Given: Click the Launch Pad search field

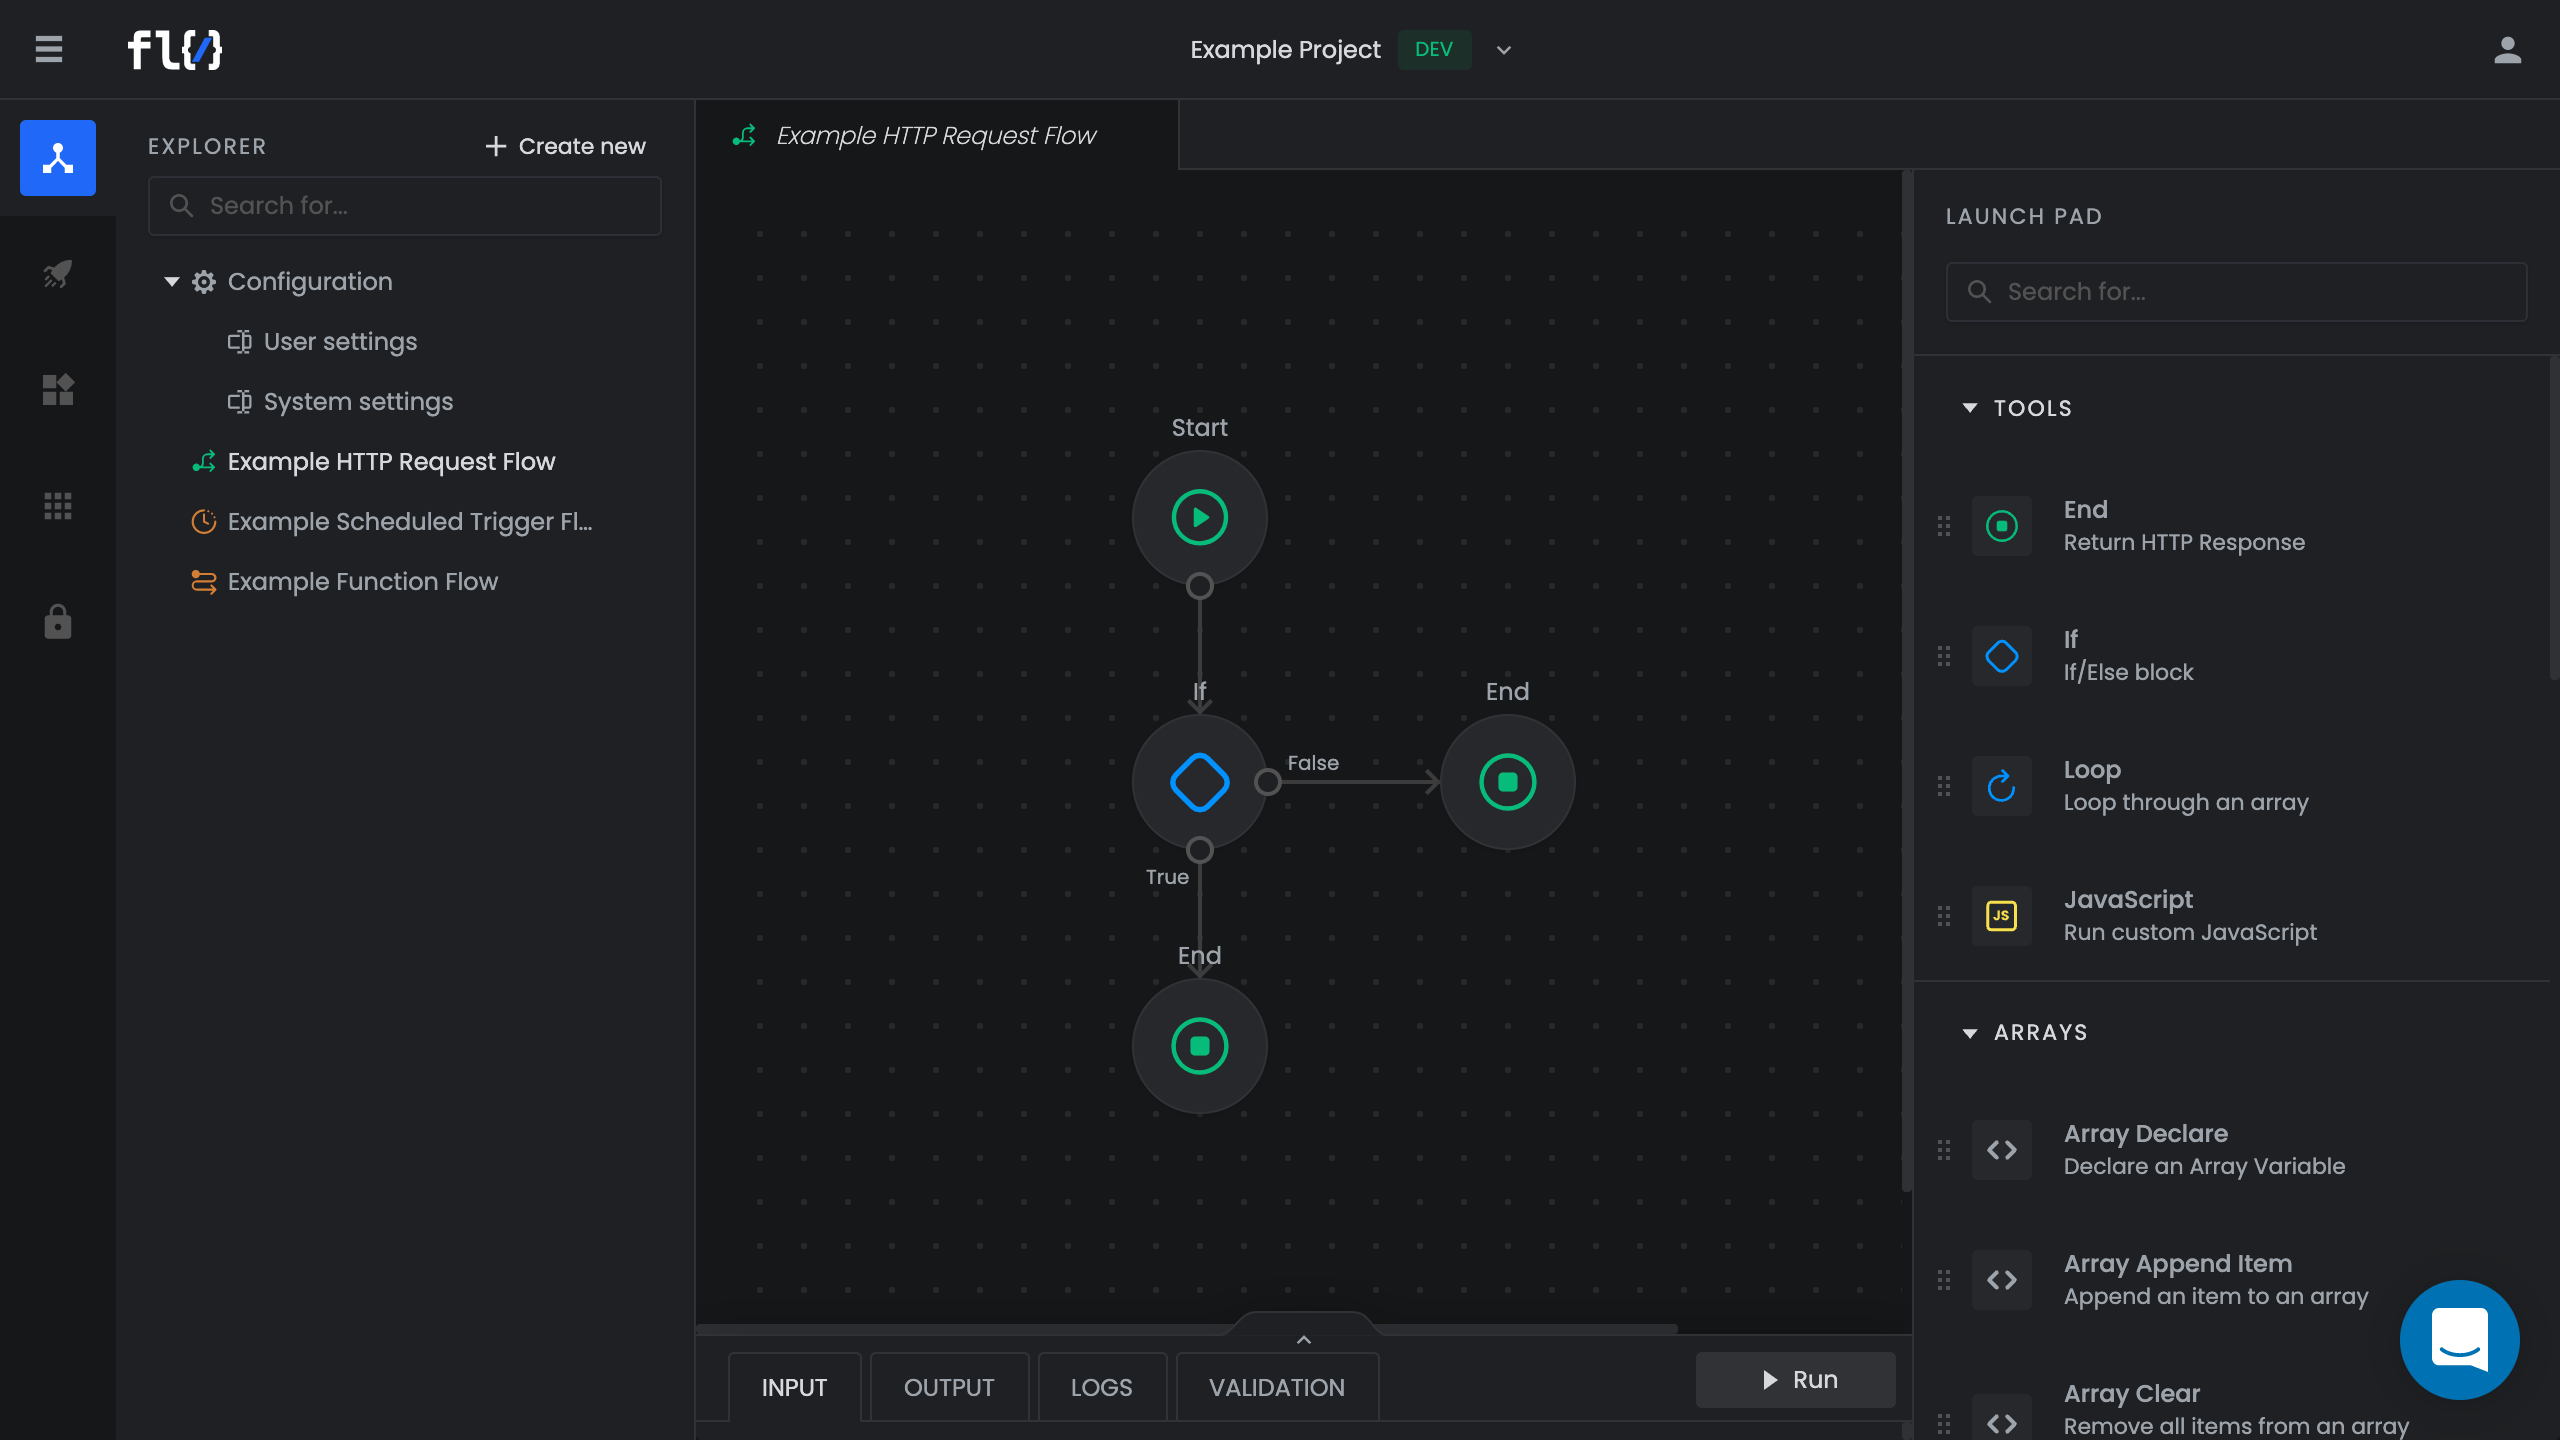Looking at the screenshot, I should pos(2236,292).
